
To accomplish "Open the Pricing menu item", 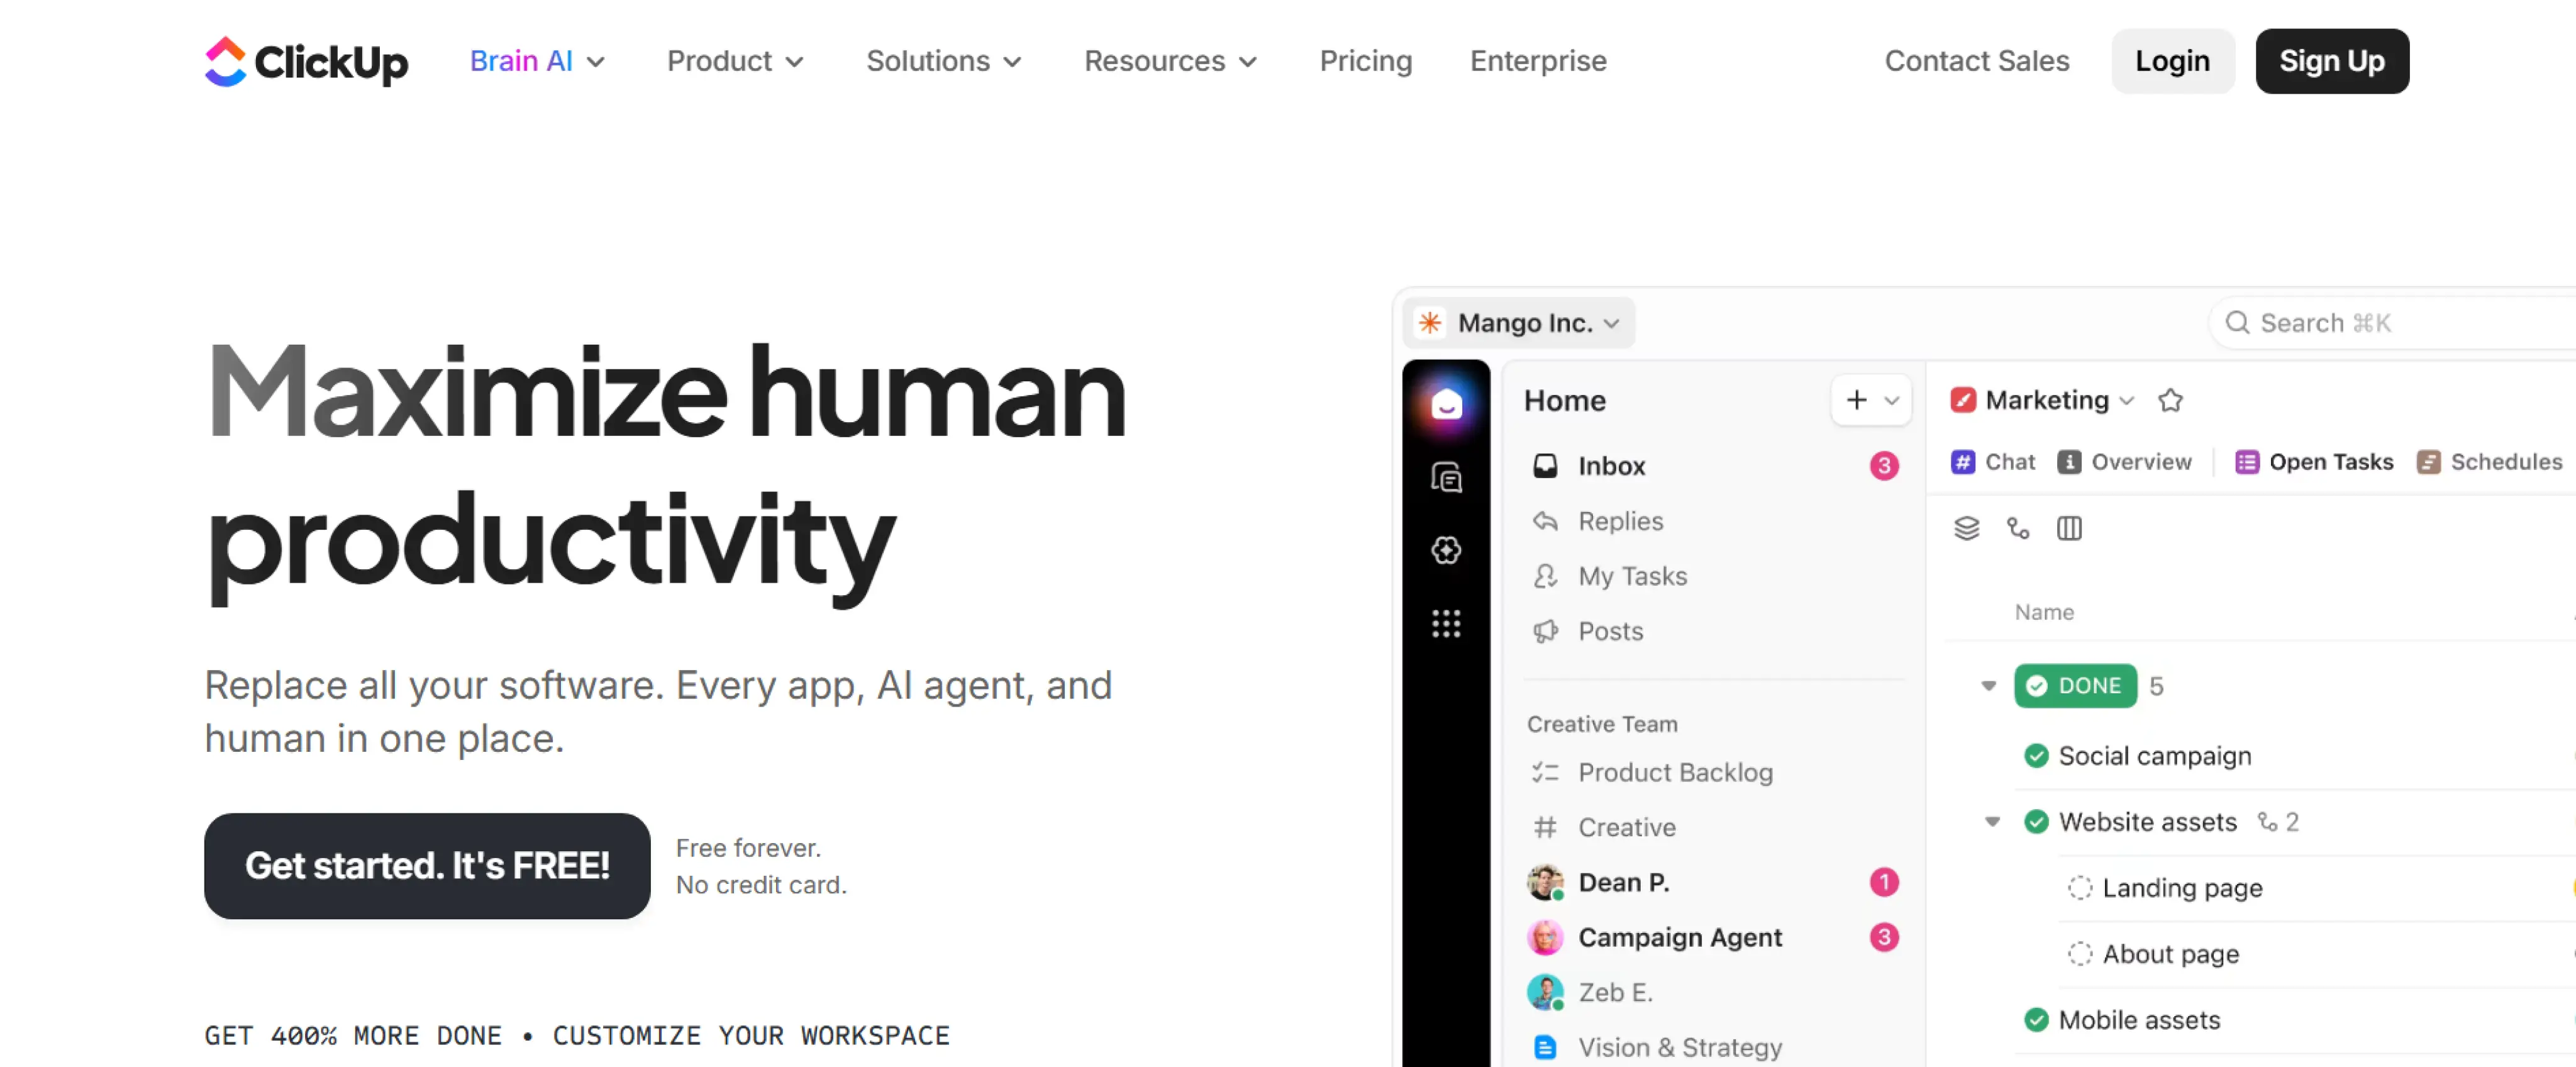I will pos(1365,61).
